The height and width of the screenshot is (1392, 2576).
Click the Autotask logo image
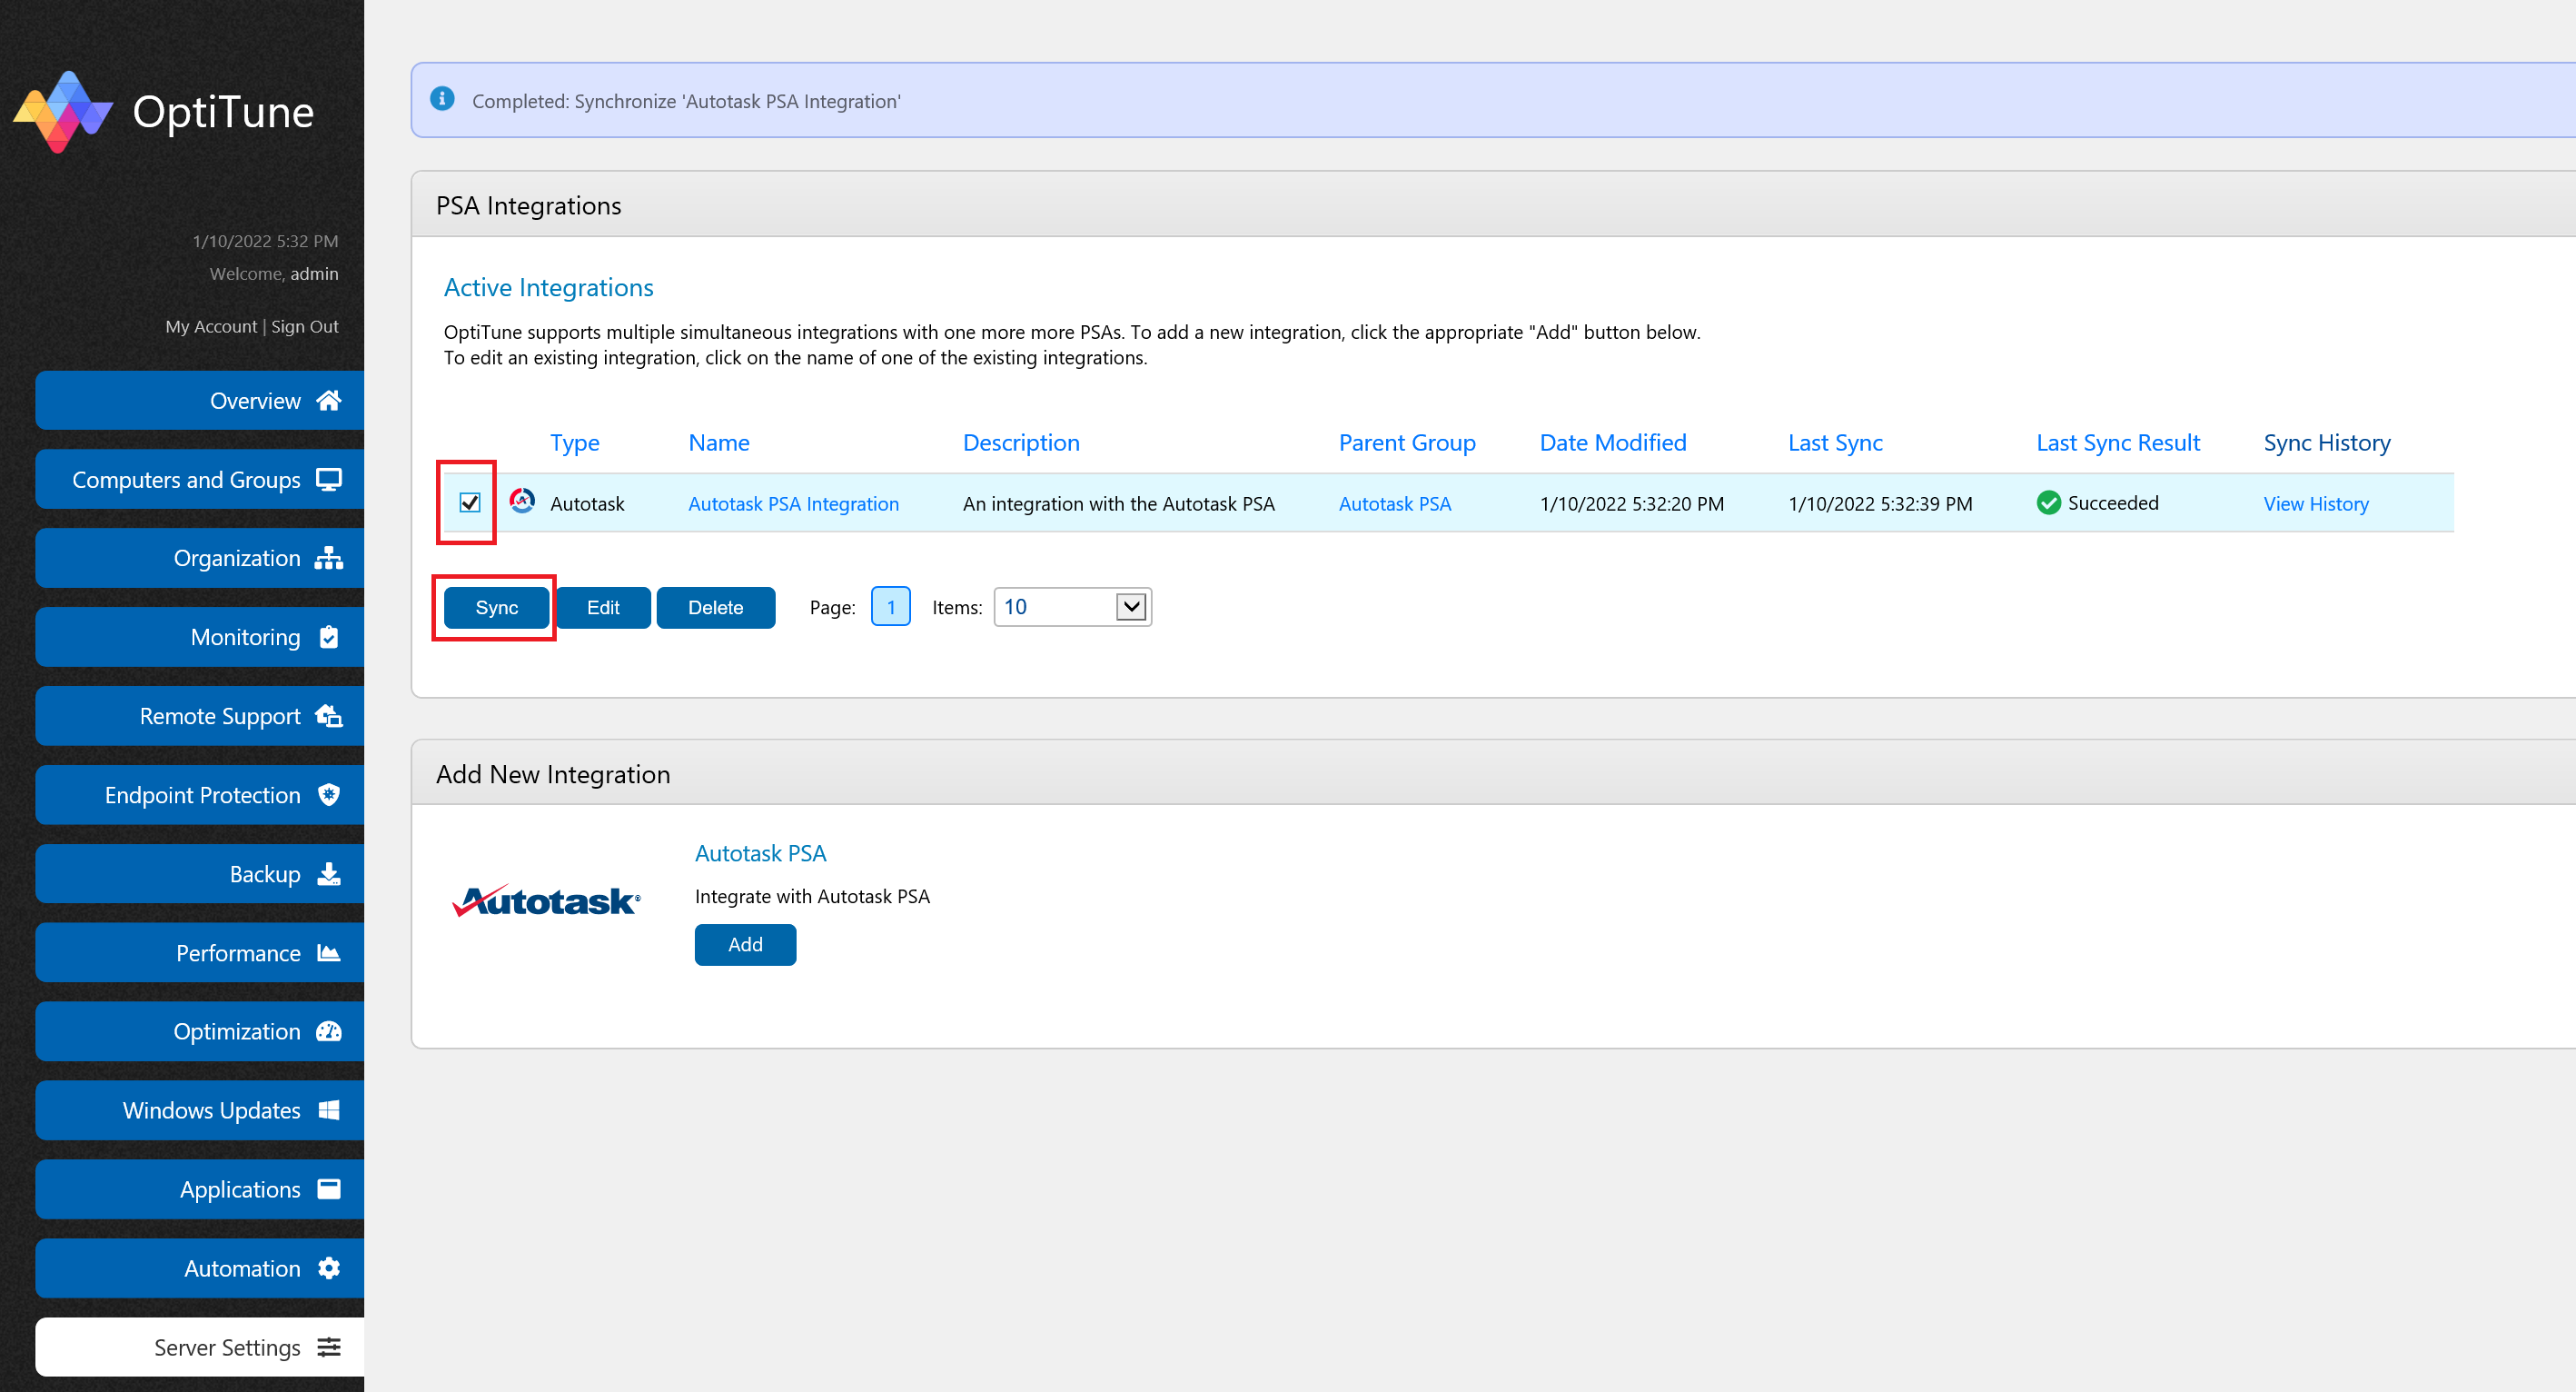point(547,901)
